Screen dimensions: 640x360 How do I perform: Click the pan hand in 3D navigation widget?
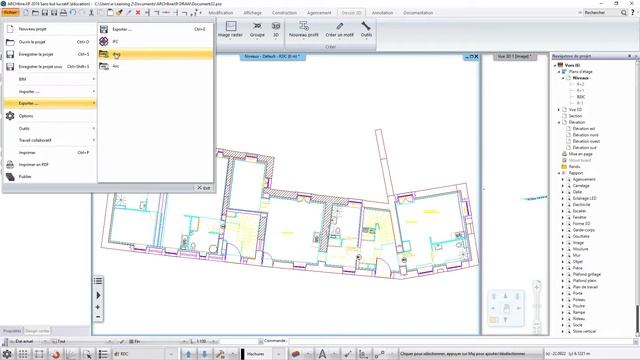[506, 309]
